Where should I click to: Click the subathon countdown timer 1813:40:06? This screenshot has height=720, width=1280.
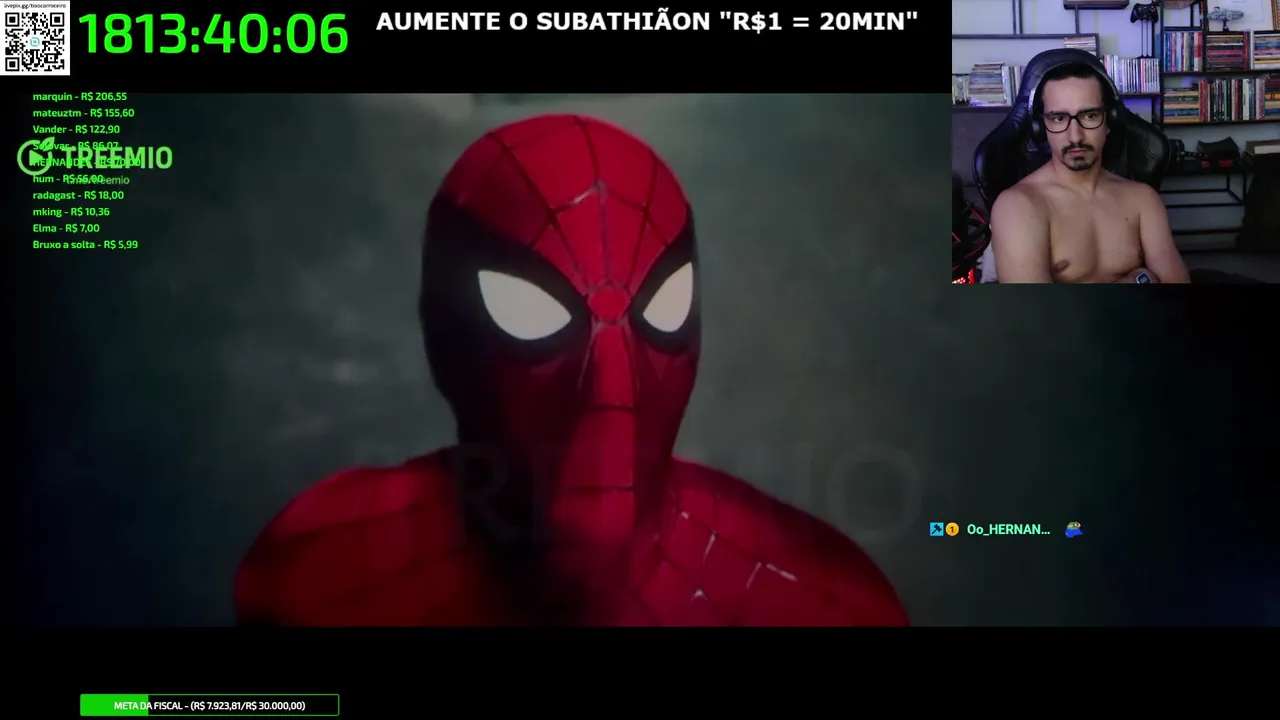pyautogui.click(x=213, y=34)
